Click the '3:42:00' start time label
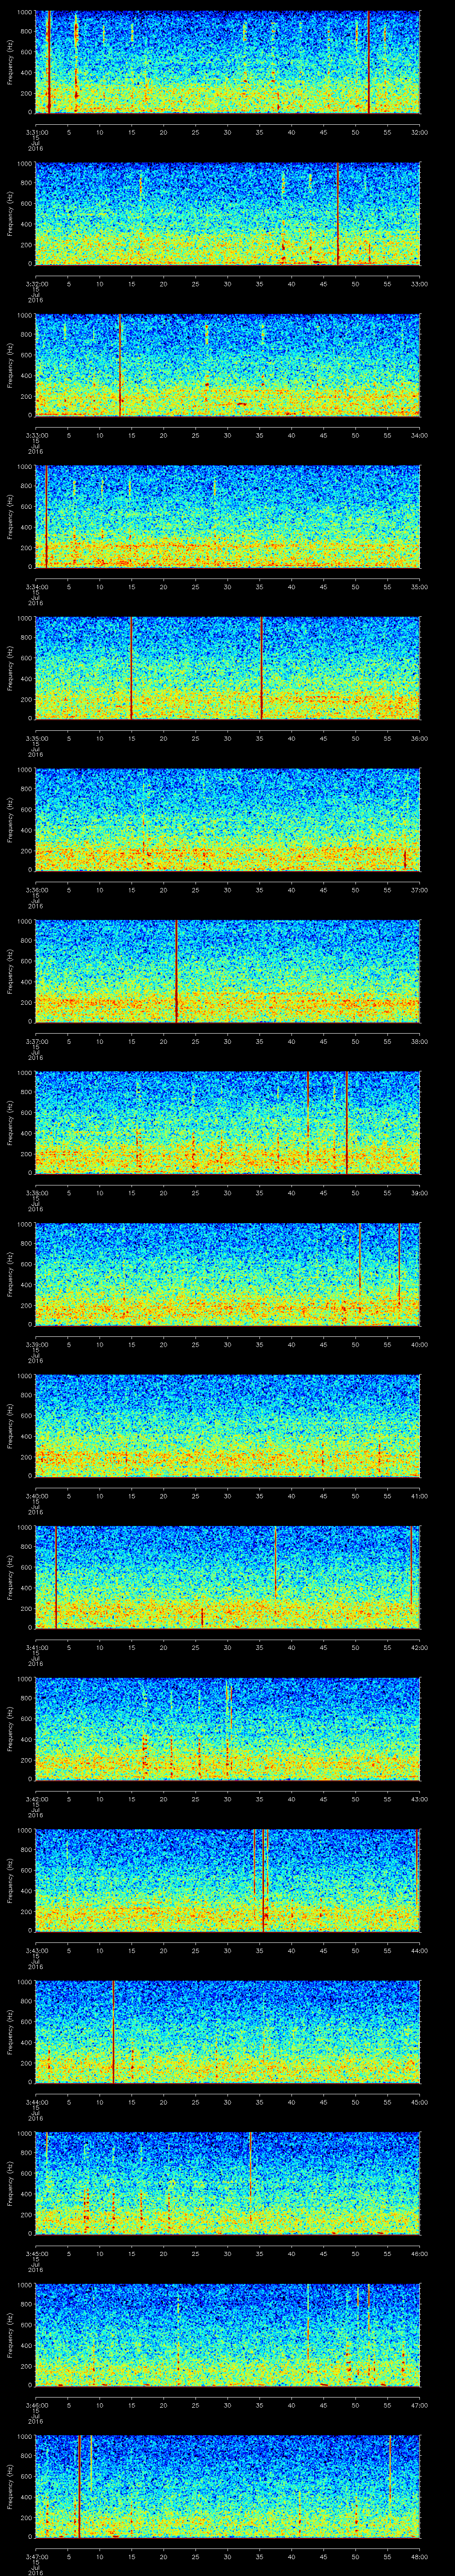The width and height of the screenshot is (455, 2576). click(36, 1798)
